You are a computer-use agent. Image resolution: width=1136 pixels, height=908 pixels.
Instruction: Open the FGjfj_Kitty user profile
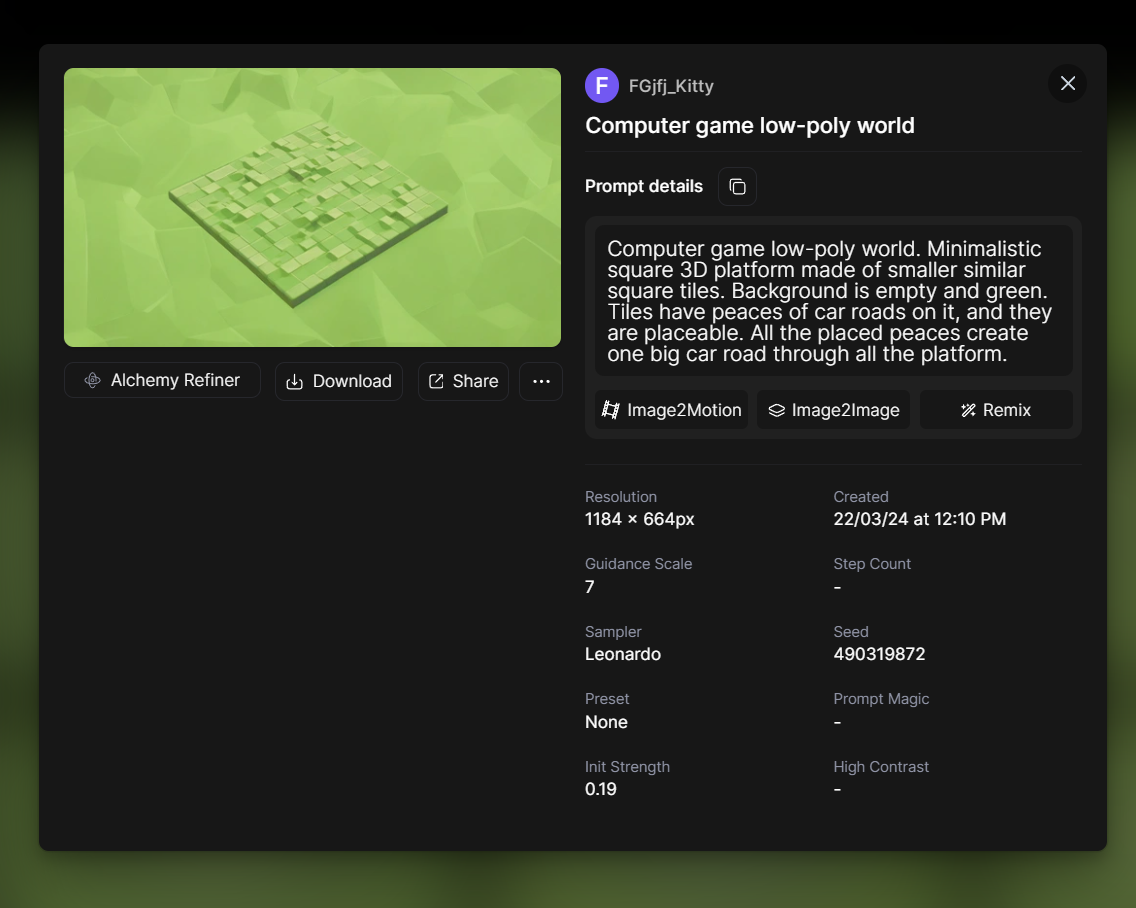click(671, 86)
